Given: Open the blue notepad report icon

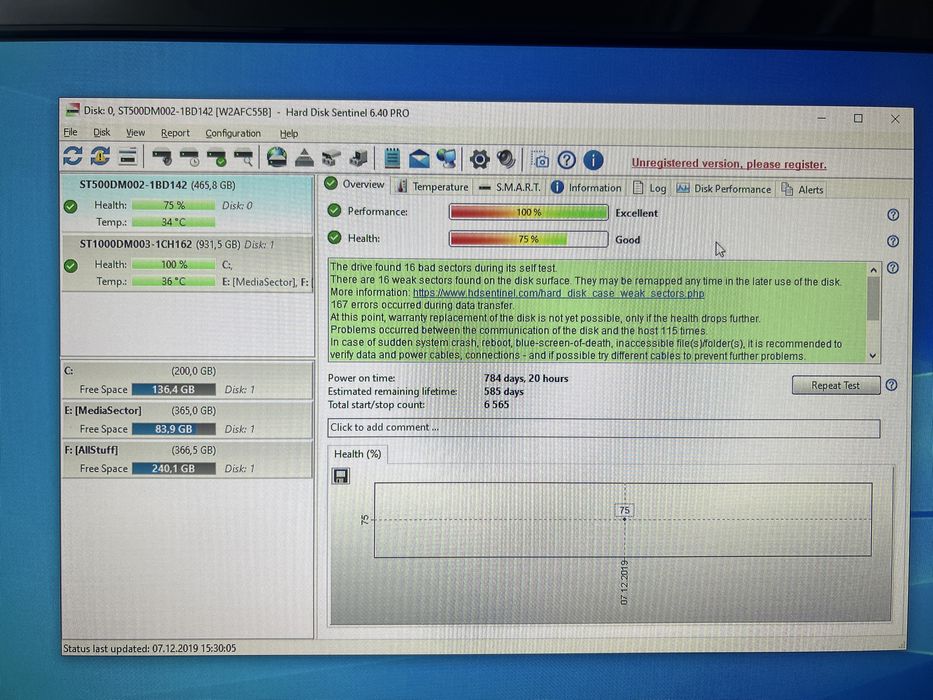Looking at the screenshot, I should 392,158.
